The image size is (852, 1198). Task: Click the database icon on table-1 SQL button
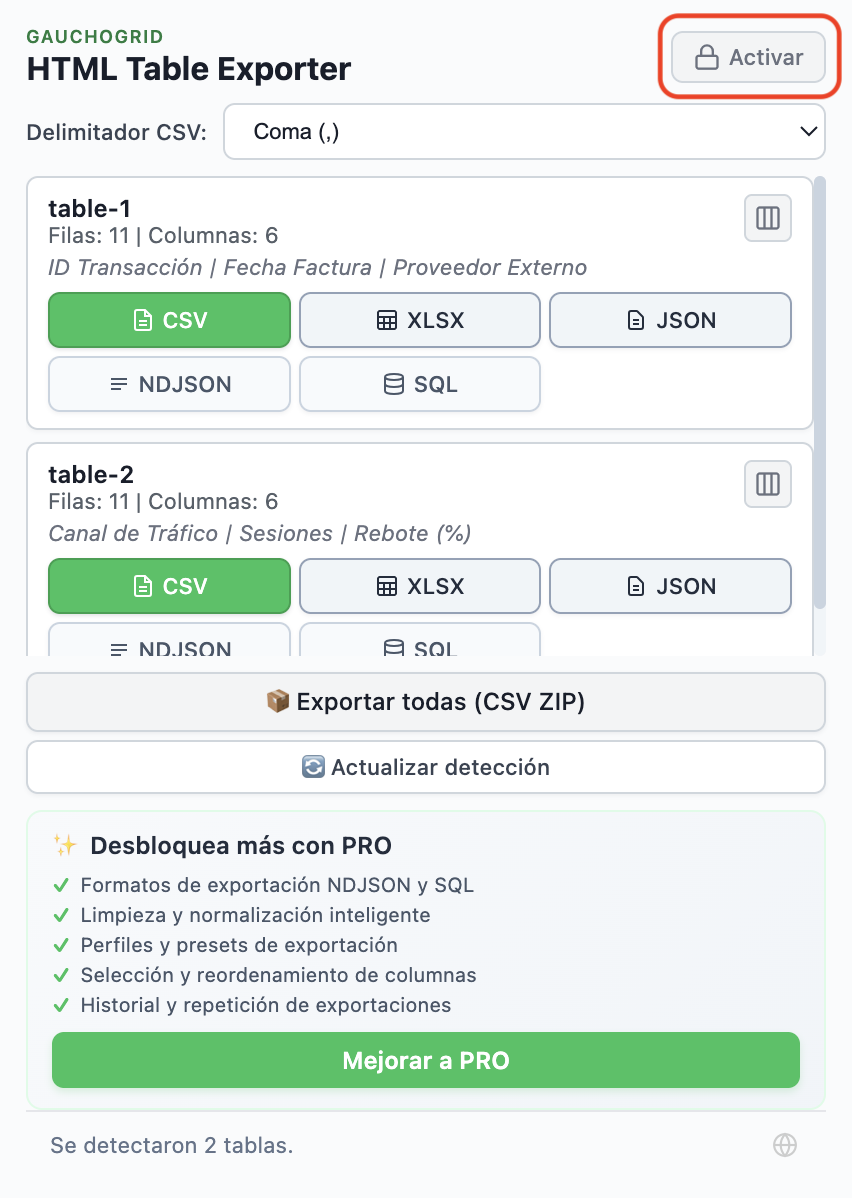[391, 384]
